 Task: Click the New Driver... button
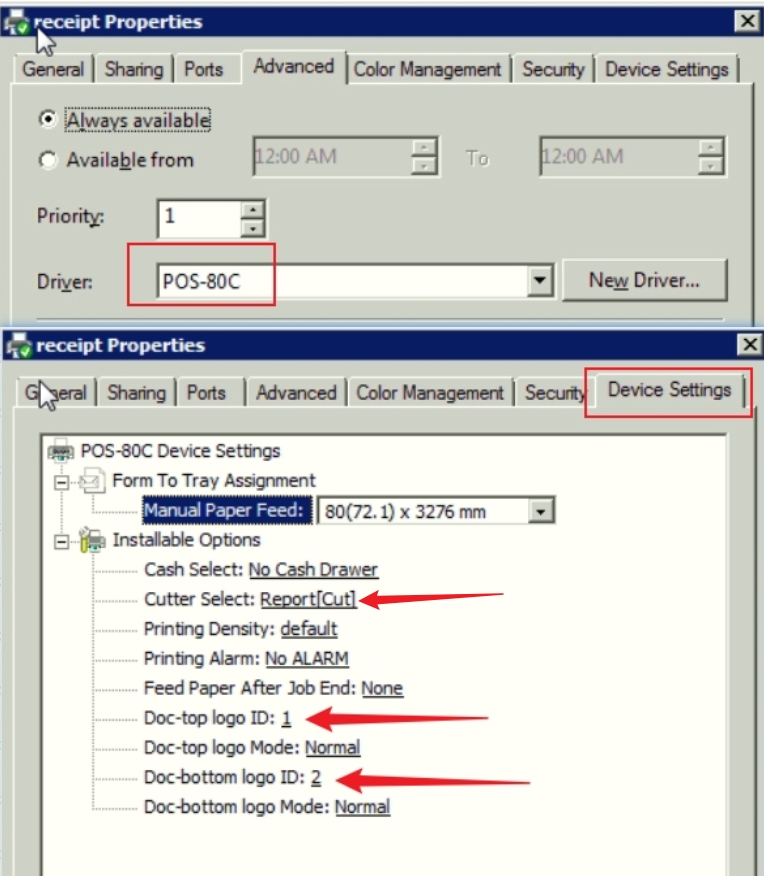[644, 280]
